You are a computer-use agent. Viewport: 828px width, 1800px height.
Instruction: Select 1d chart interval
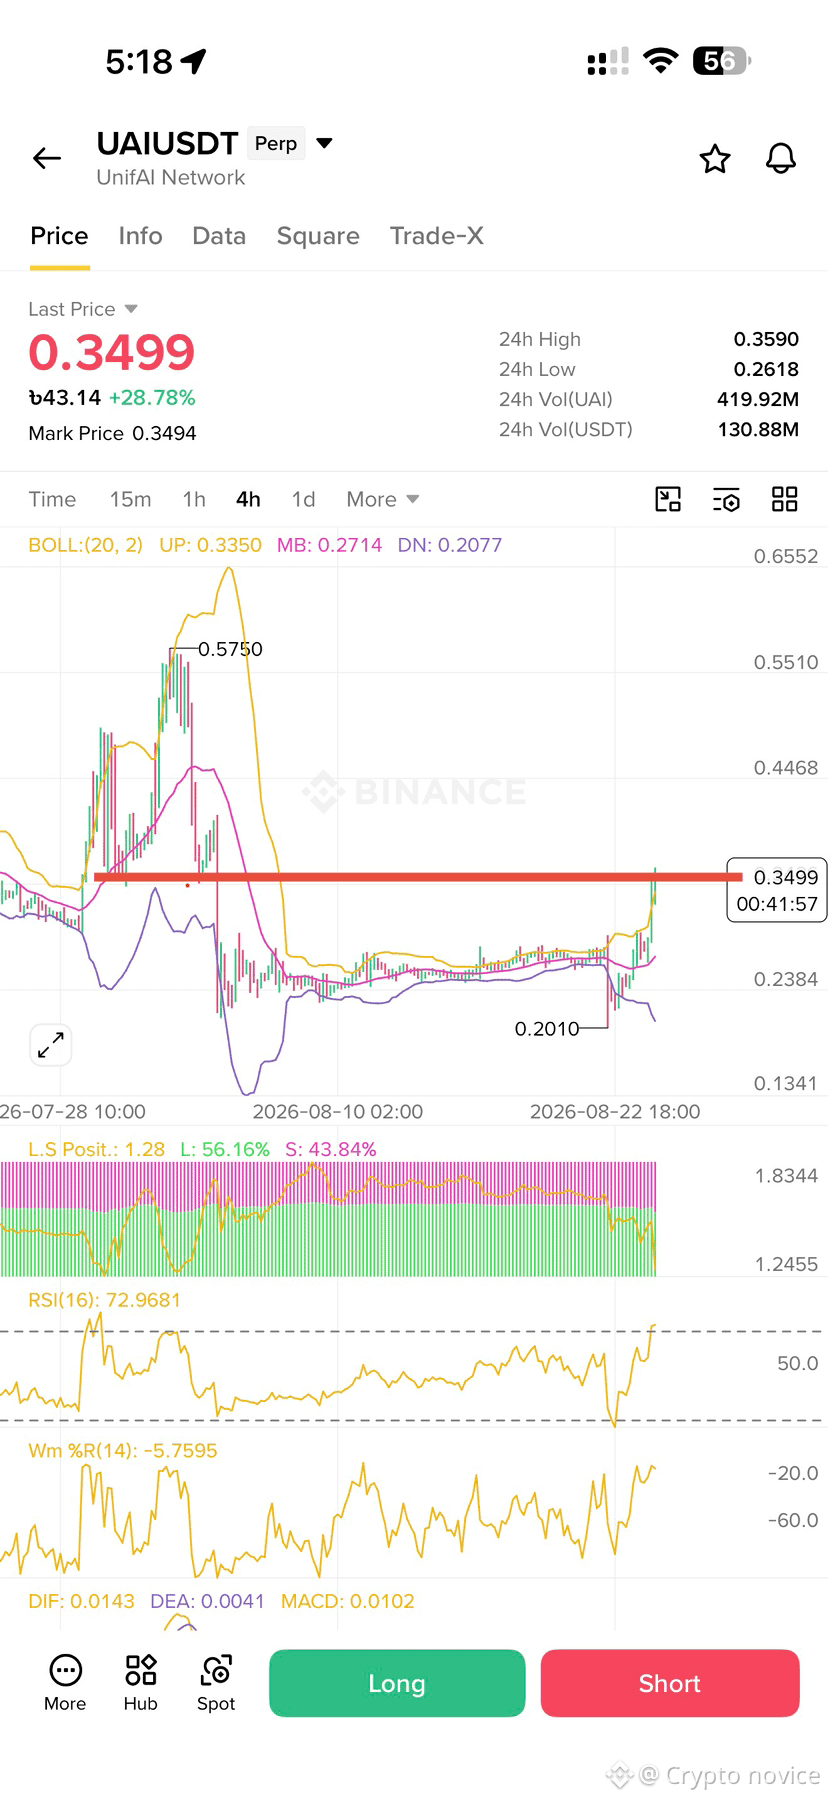(x=303, y=499)
